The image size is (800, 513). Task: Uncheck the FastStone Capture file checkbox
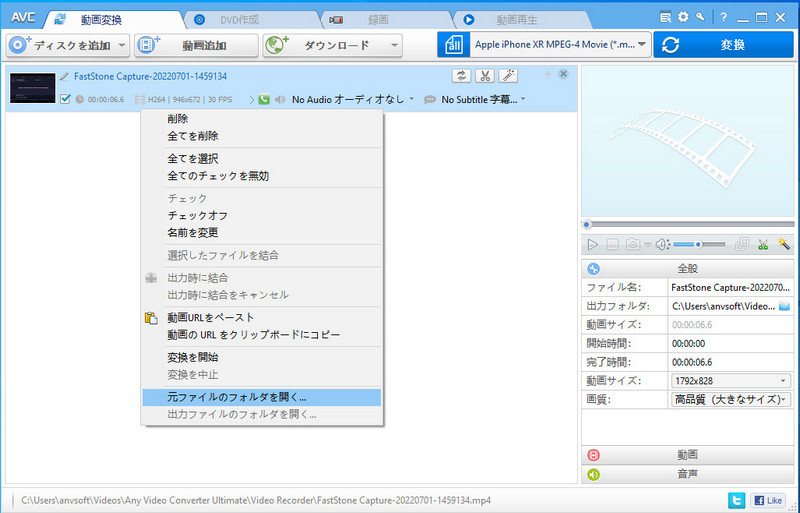[65, 99]
